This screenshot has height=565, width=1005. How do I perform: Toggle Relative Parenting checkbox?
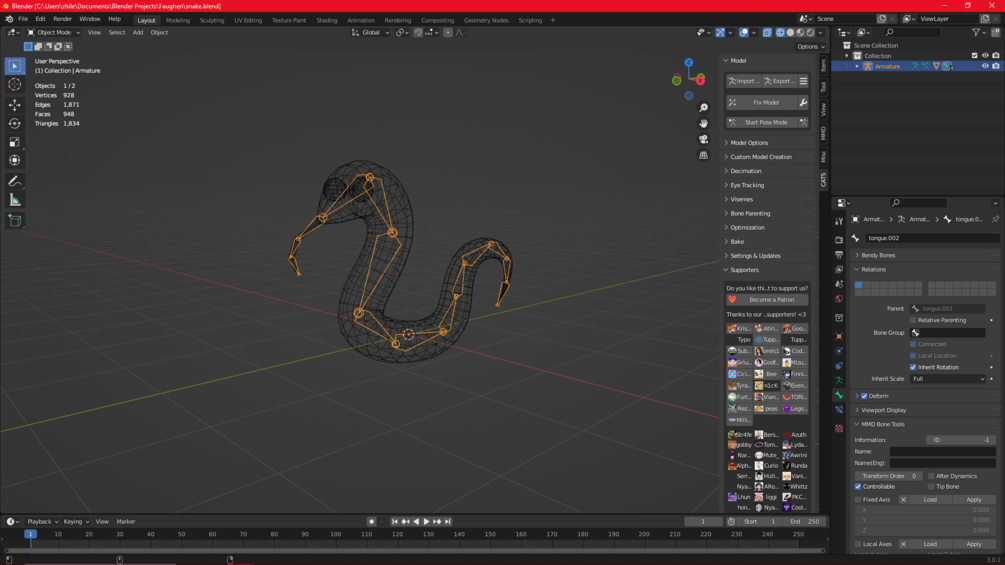tap(913, 320)
